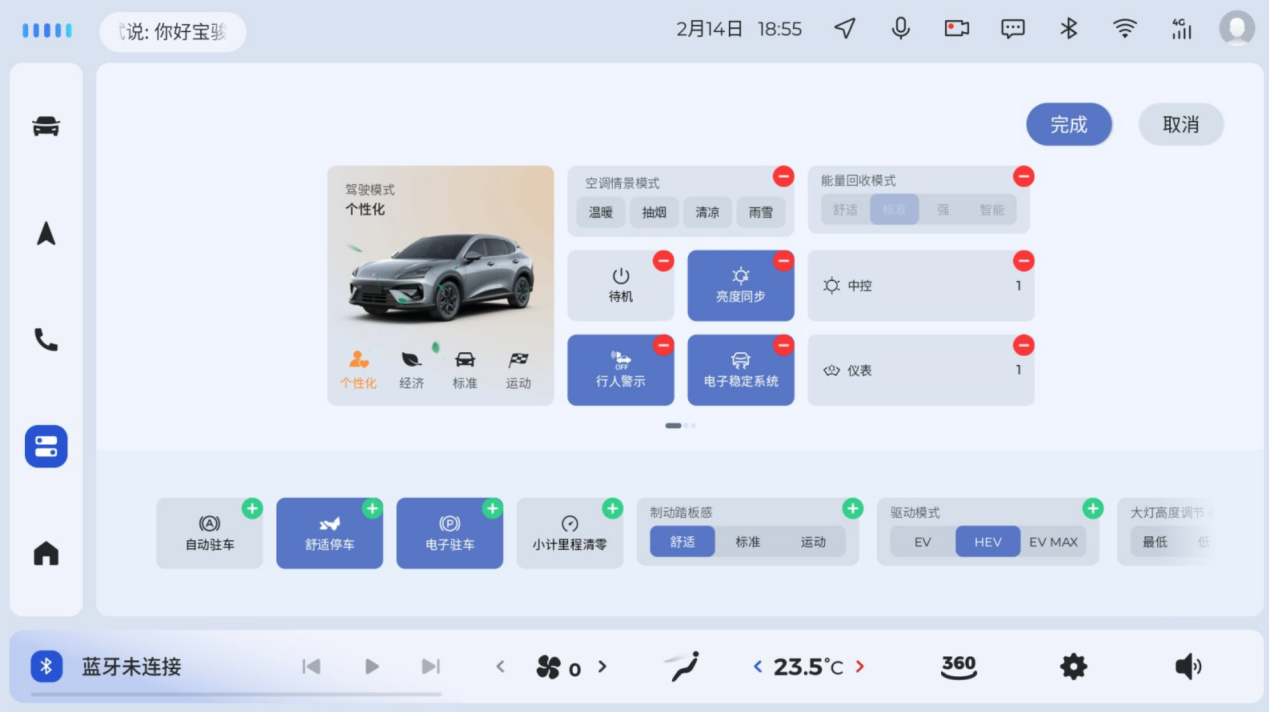
Task: Skip to the next track
Action: (431, 667)
